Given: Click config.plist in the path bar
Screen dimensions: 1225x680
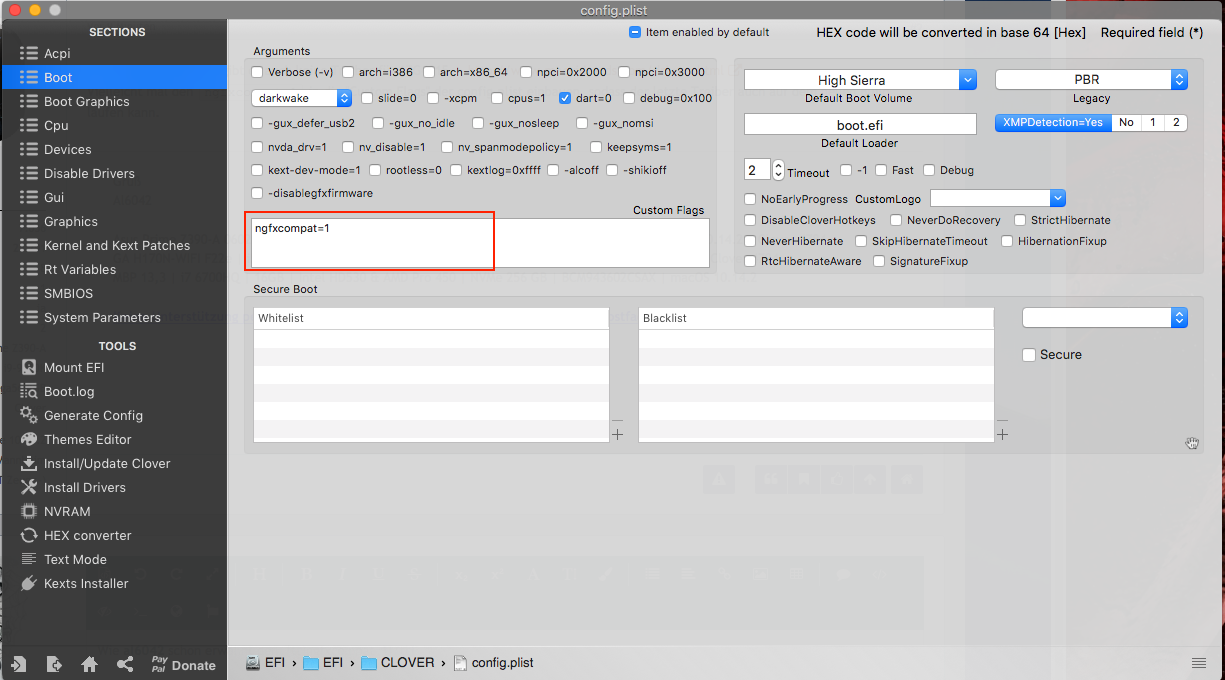Looking at the screenshot, I should [x=493, y=662].
